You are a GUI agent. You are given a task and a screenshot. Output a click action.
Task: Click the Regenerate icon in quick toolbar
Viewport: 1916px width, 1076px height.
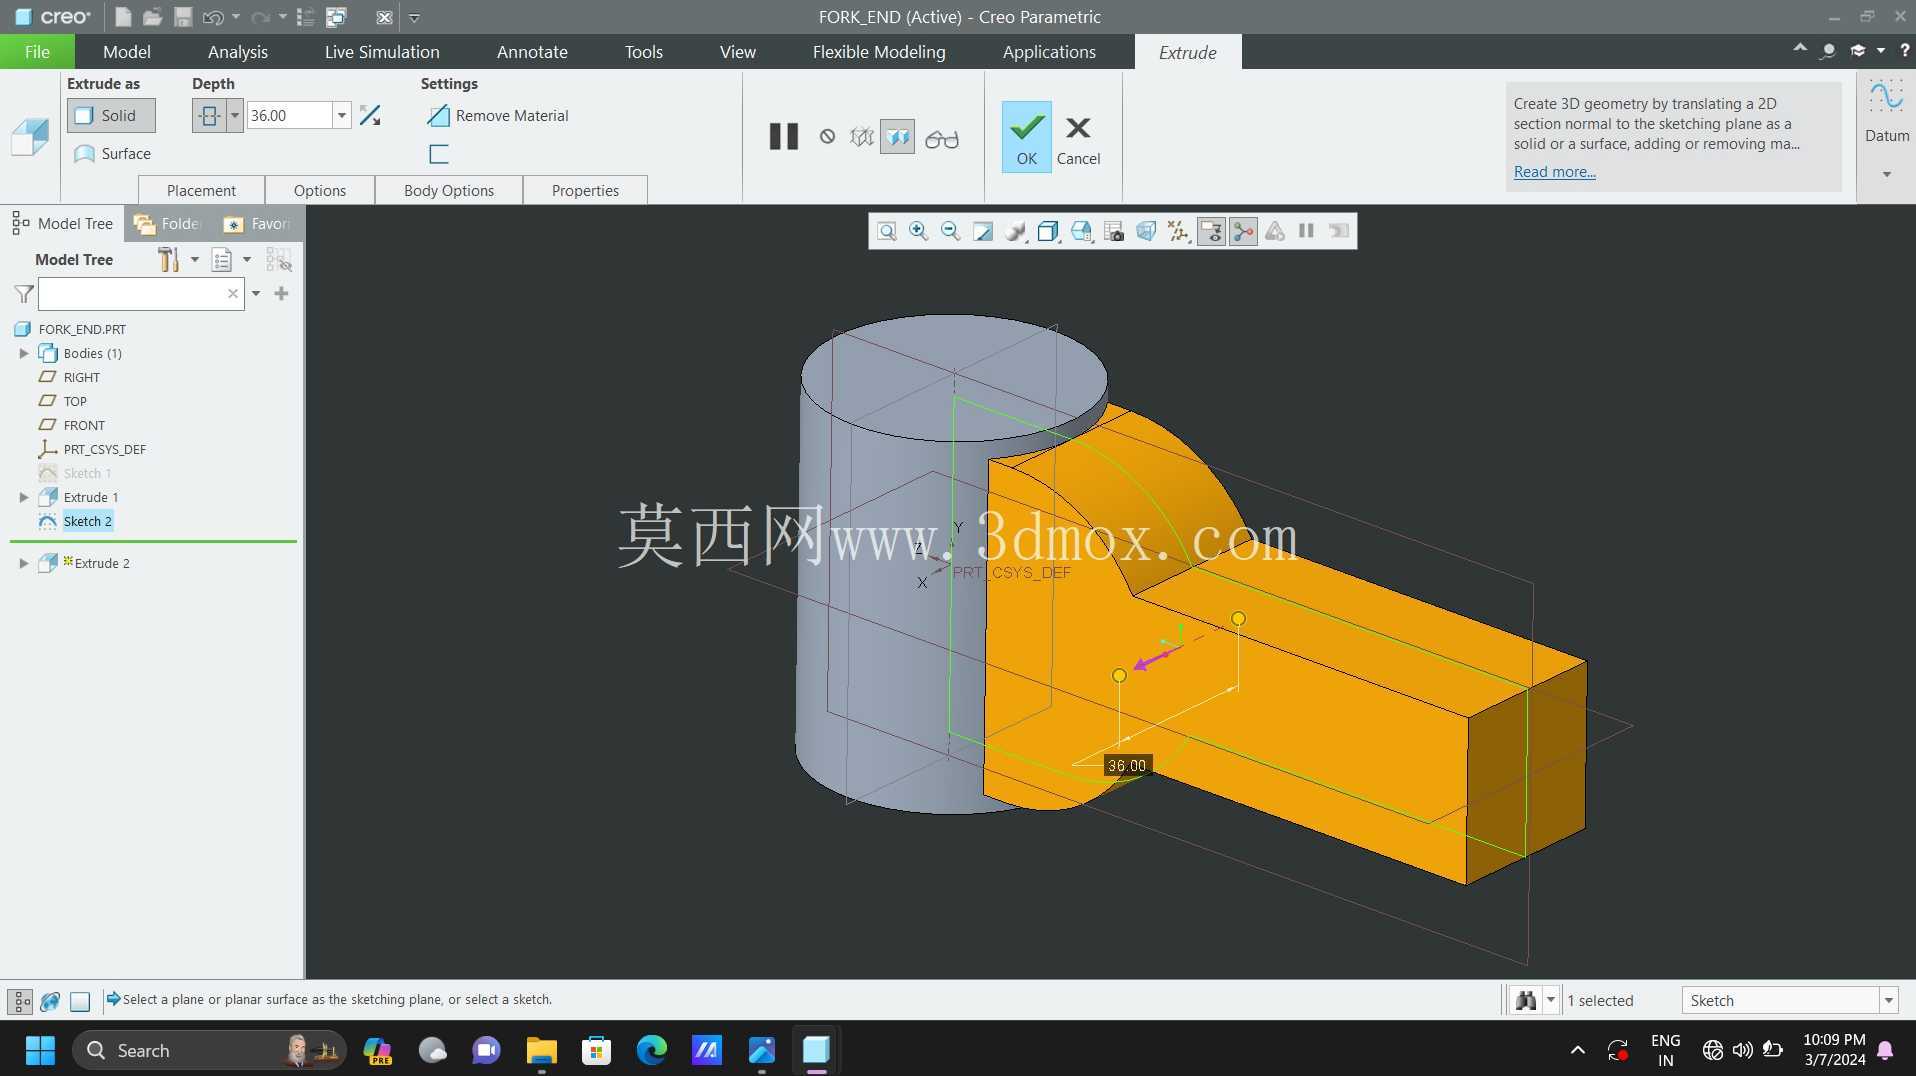coord(306,17)
